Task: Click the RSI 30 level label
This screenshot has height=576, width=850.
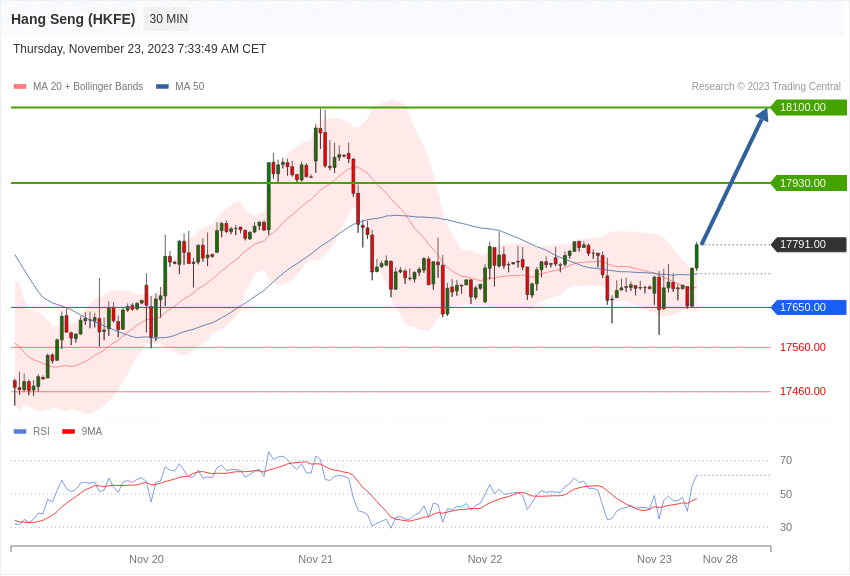Action: click(x=786, y=527)
